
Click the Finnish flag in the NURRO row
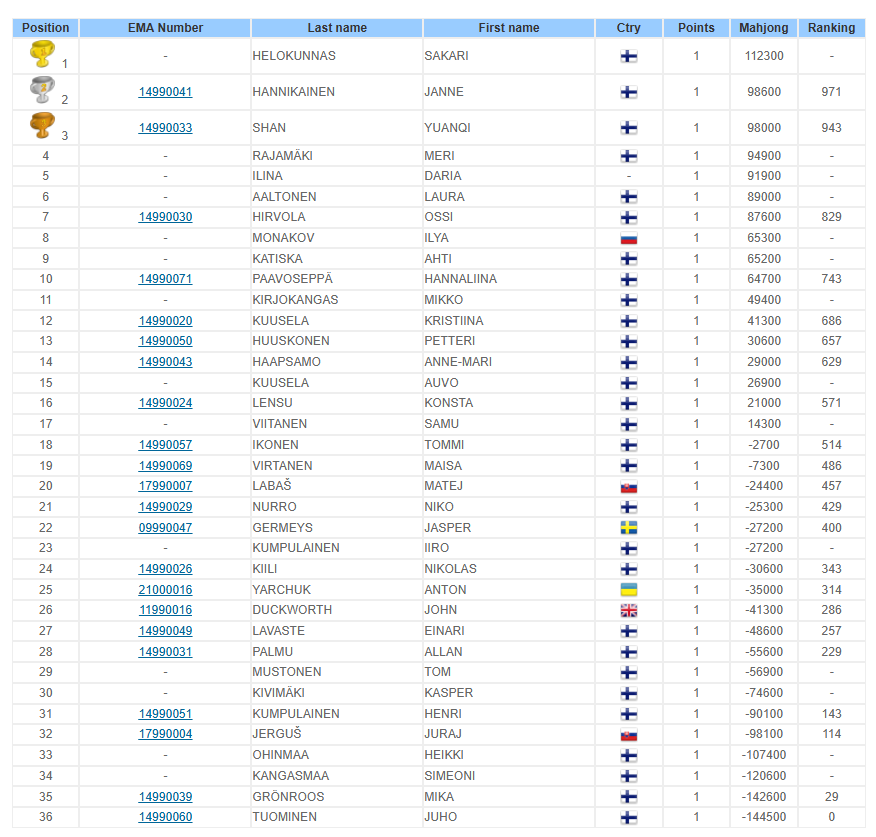(x=629, y=507)
